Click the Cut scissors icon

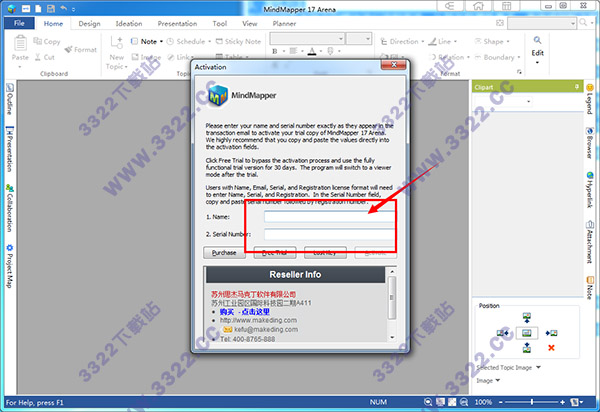[38, 57]
